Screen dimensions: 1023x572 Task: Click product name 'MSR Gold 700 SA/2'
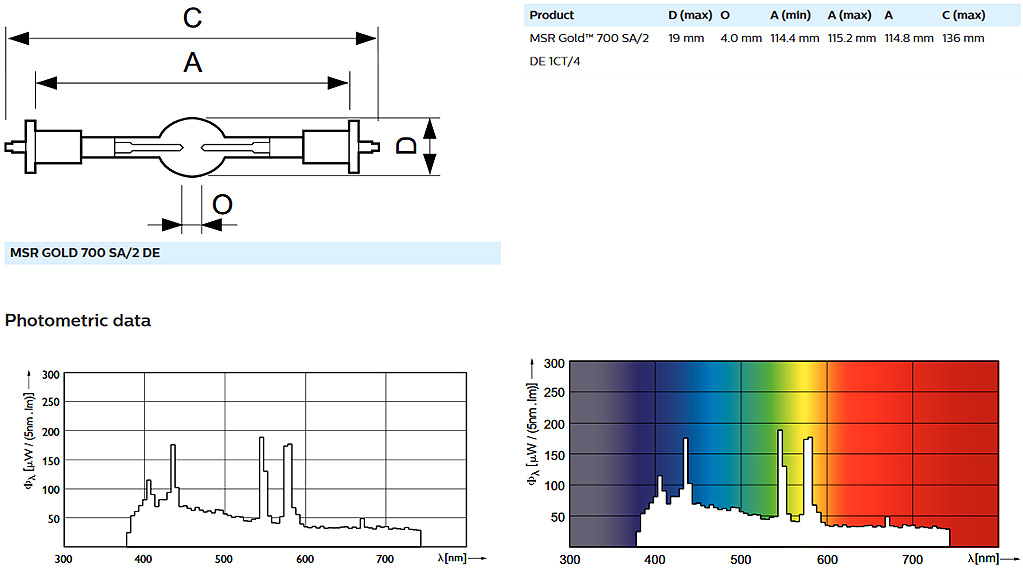pos(589,38)
